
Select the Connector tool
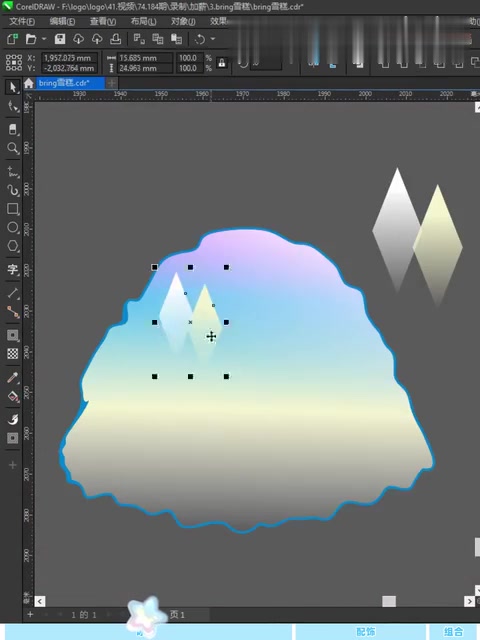pos(12,312)
